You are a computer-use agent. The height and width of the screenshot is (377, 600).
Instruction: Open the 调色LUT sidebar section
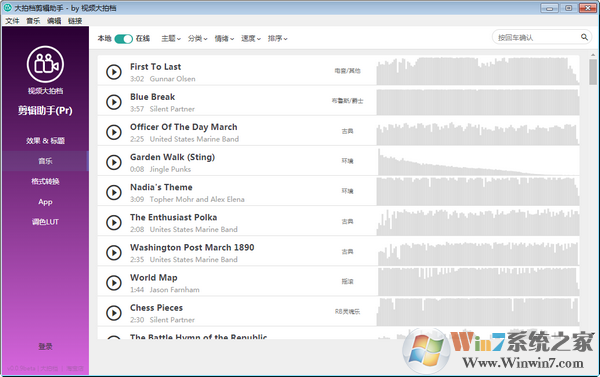pyautogui.click(x=45, y=222)
